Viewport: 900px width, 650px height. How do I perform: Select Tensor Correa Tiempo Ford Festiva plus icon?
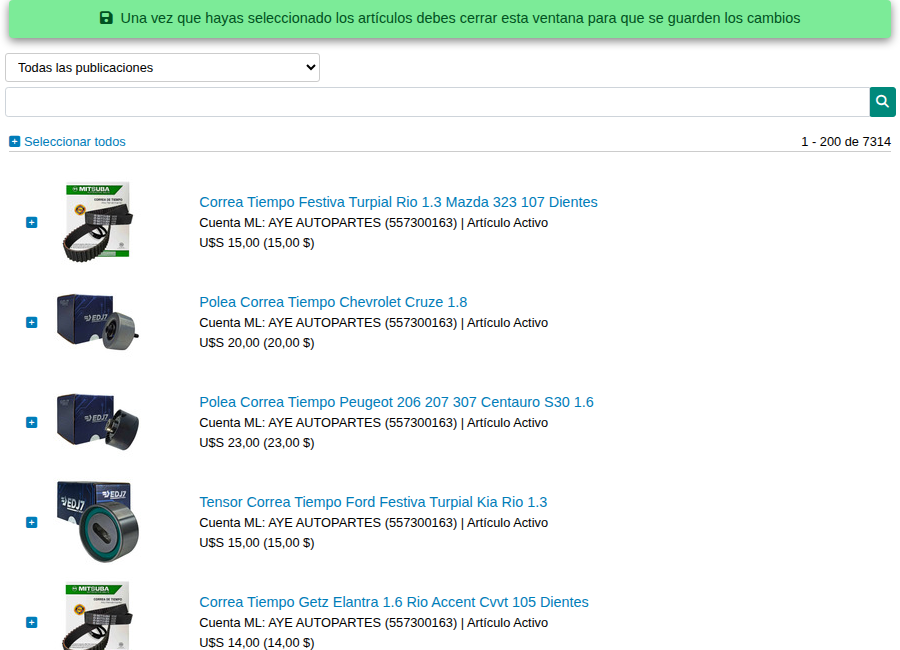point(32,522)
